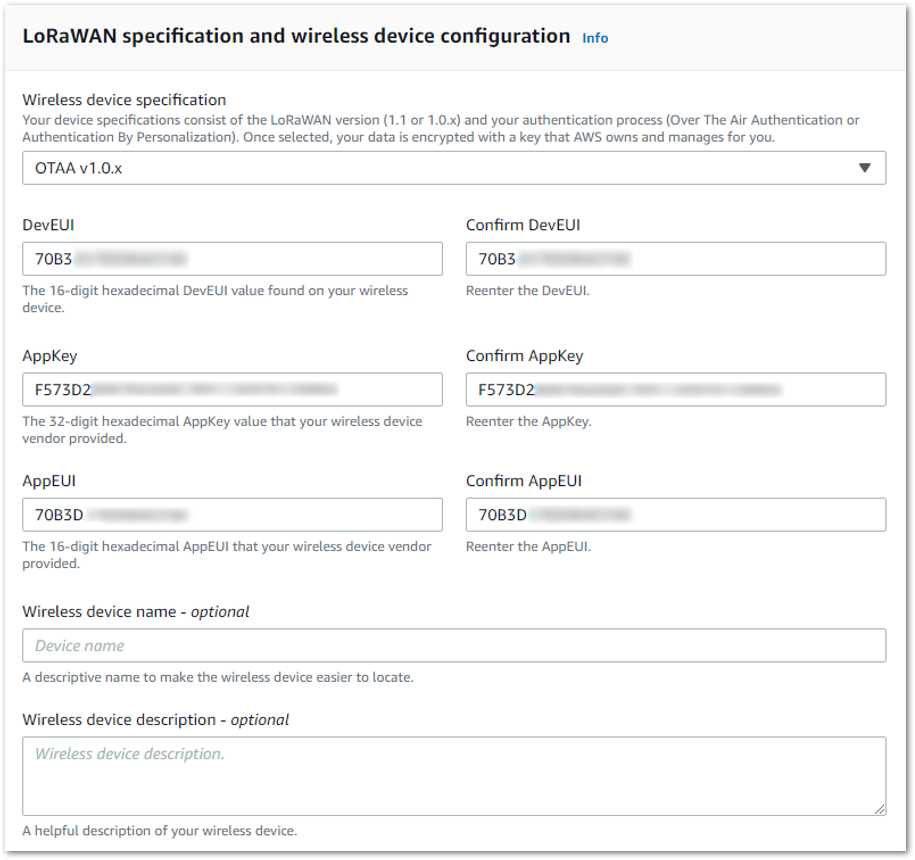This screenshot has width=915, height=860.
Task: Click the 16-digit hexadecimal AppEUI help text
Action: pos(227,555)
